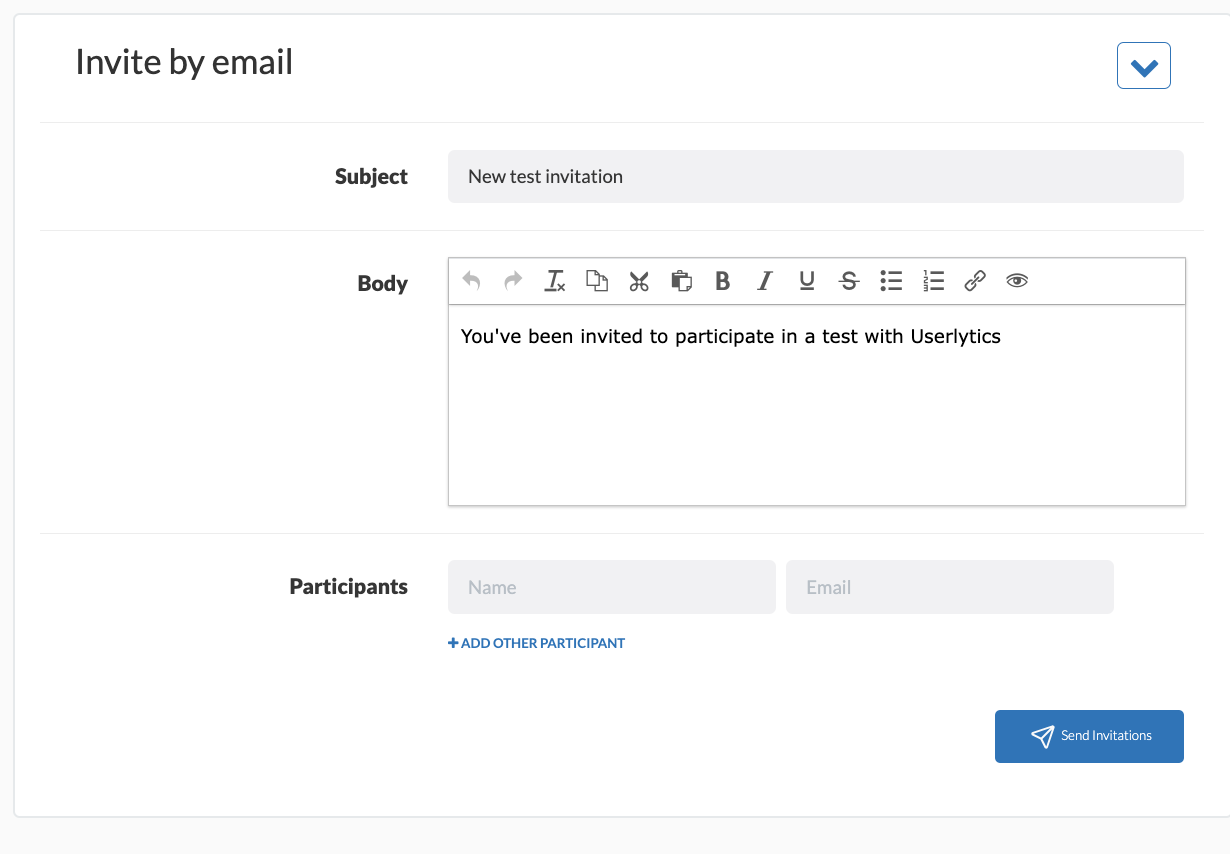This screenshot has width=1230, height=854.
Task: Toggle underline formatting in the toolbar
Action: click(x=806, y=281)
